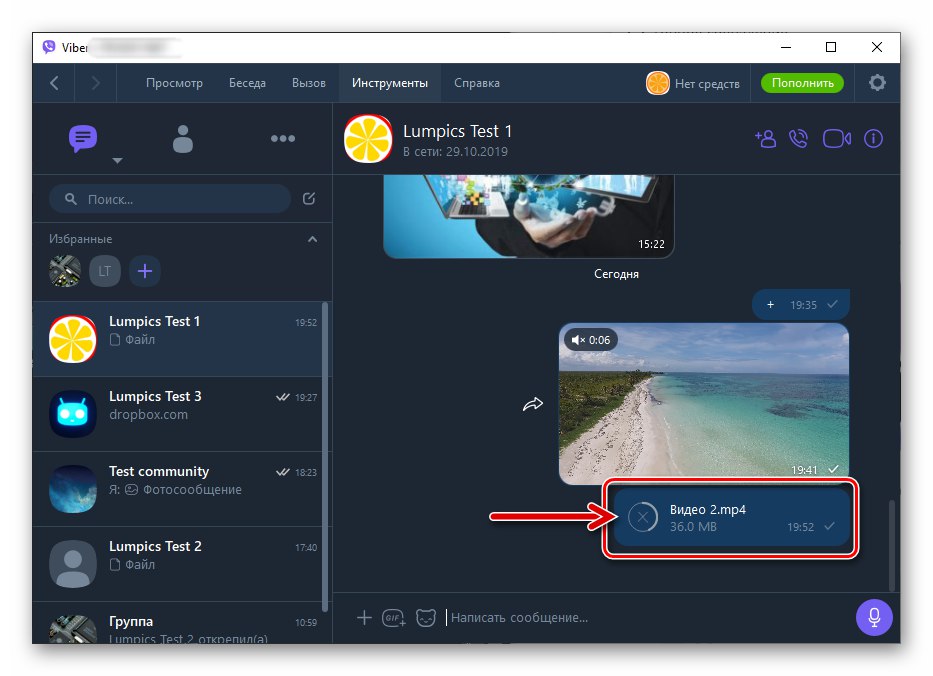Click the conversation scrollbar
This screenshot has width=933, height=676.
point(891,546)
